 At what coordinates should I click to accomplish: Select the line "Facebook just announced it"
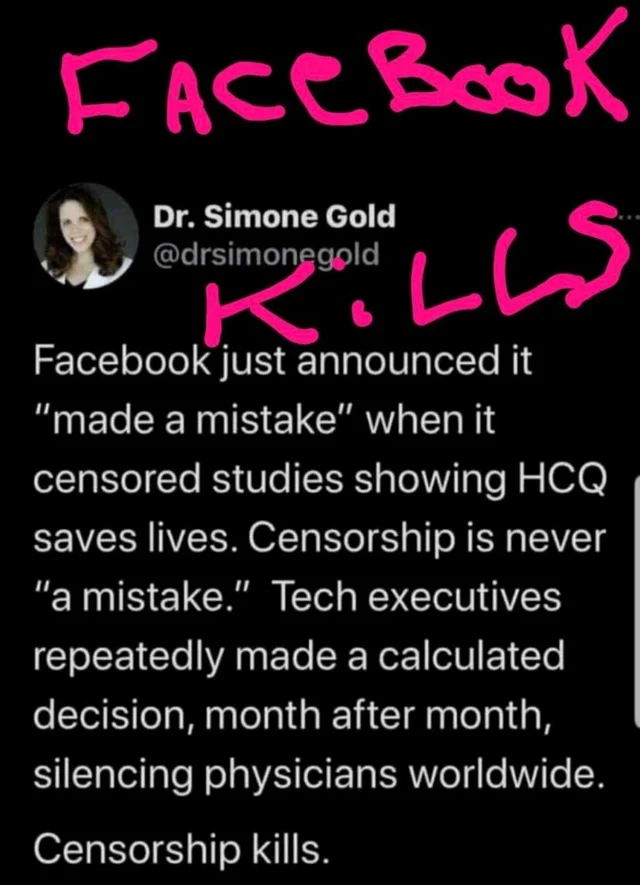(282, 363)
